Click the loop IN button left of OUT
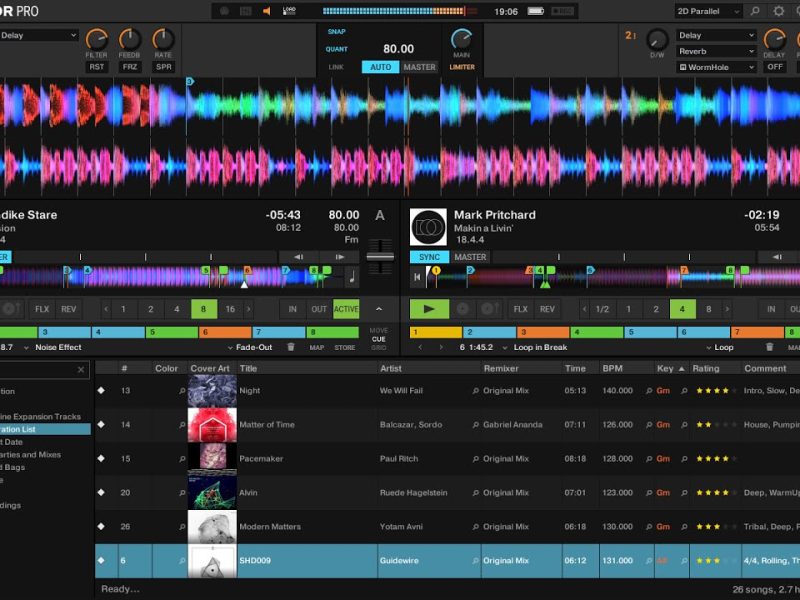Viewport: 800px width, 600px height. tap(292, 309)
